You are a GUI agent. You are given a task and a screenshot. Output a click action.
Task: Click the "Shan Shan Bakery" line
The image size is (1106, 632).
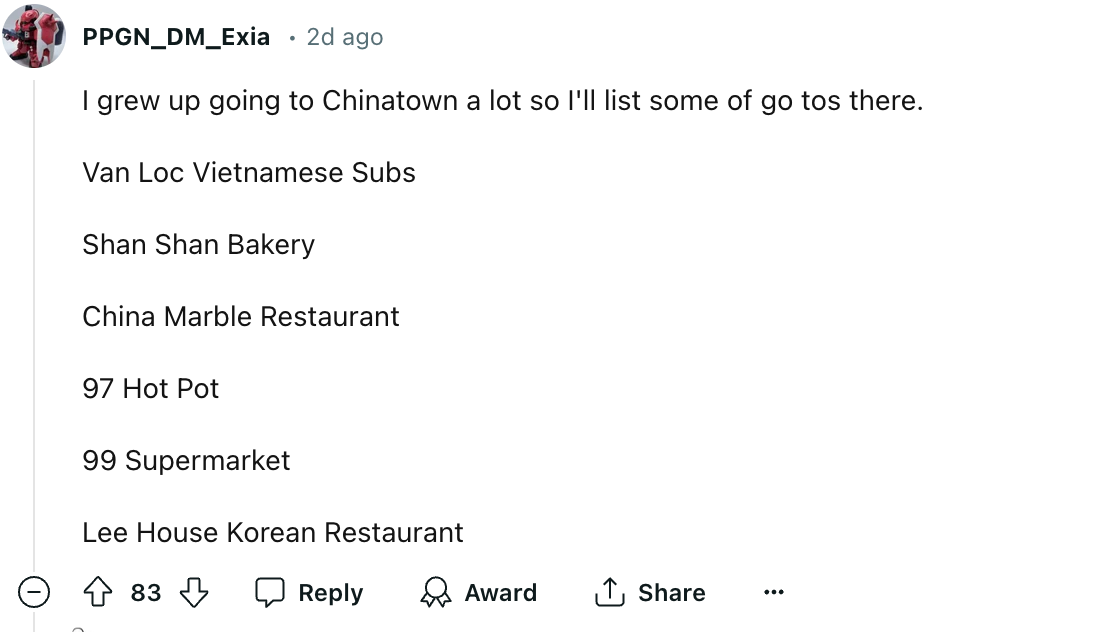coord(198,245)
